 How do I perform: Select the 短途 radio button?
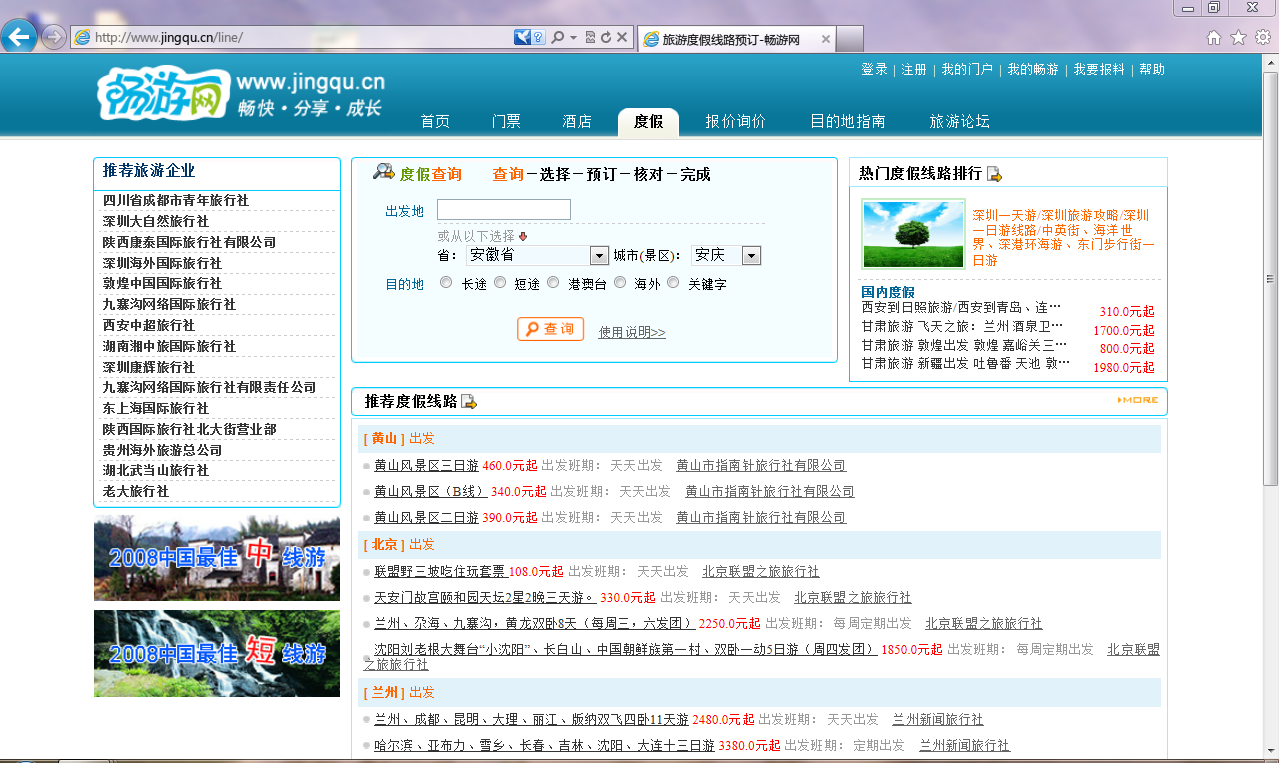click(500, 283)
